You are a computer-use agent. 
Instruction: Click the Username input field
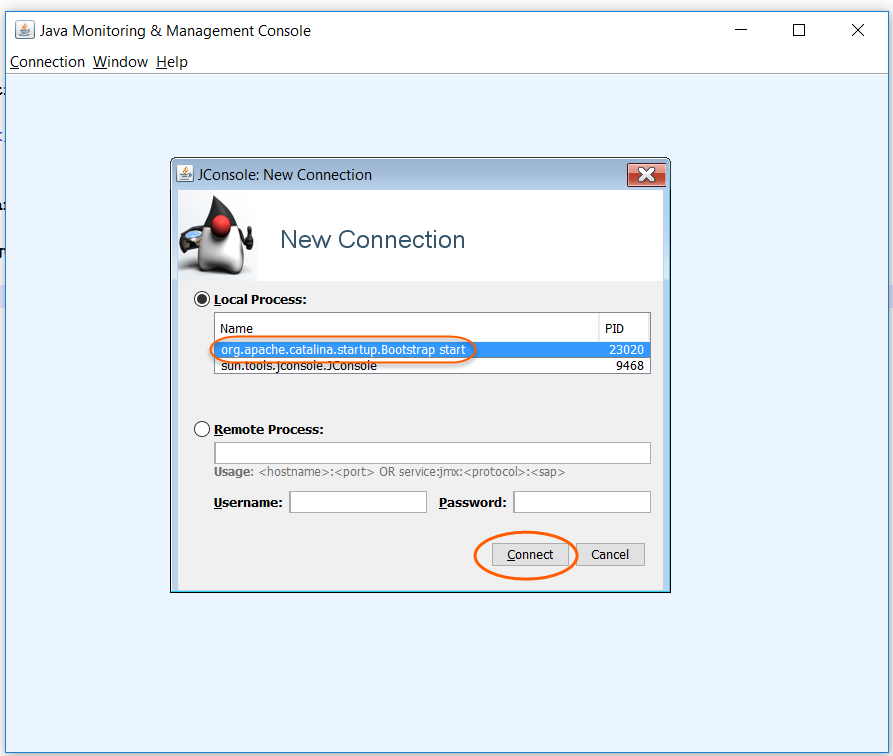pyautogui.click(x=357, y=502)
